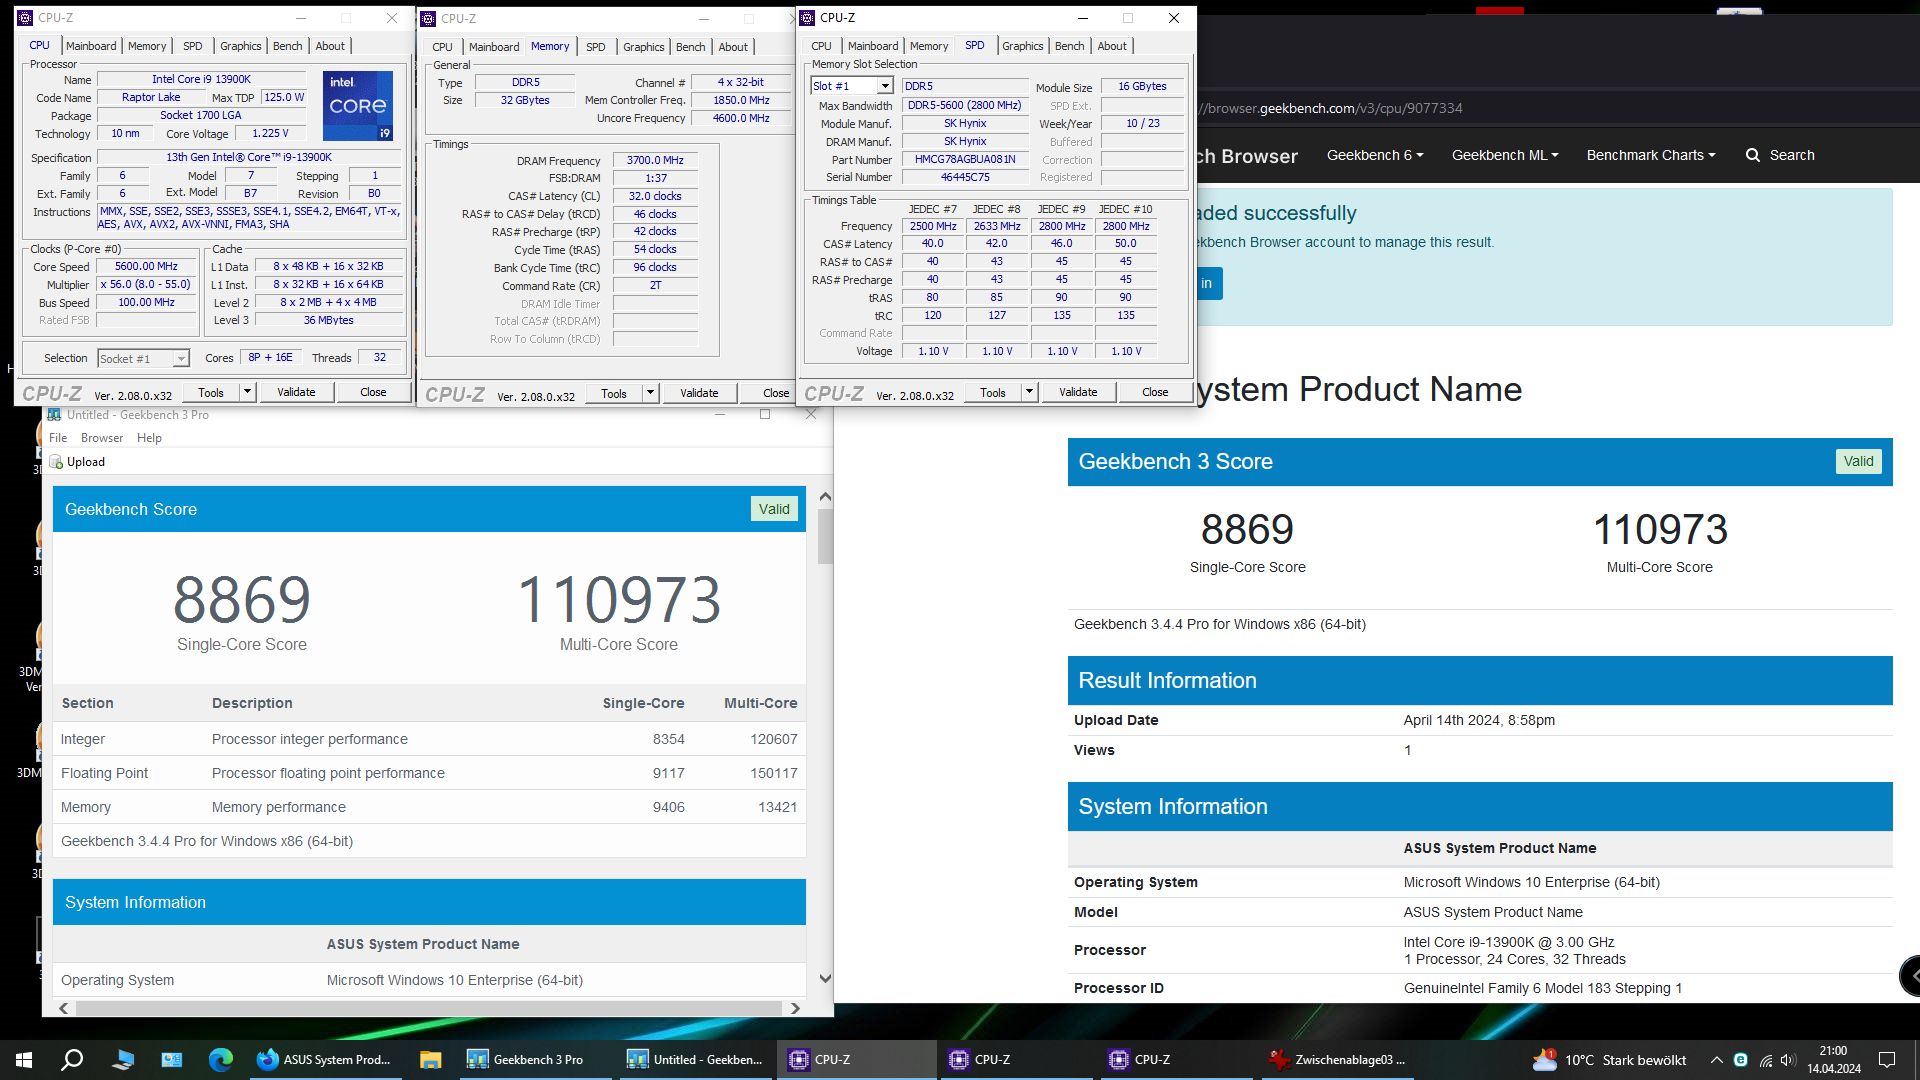Click Validate in CPU-Z SPD window

pyautogui.click(x=1078, y=392)
